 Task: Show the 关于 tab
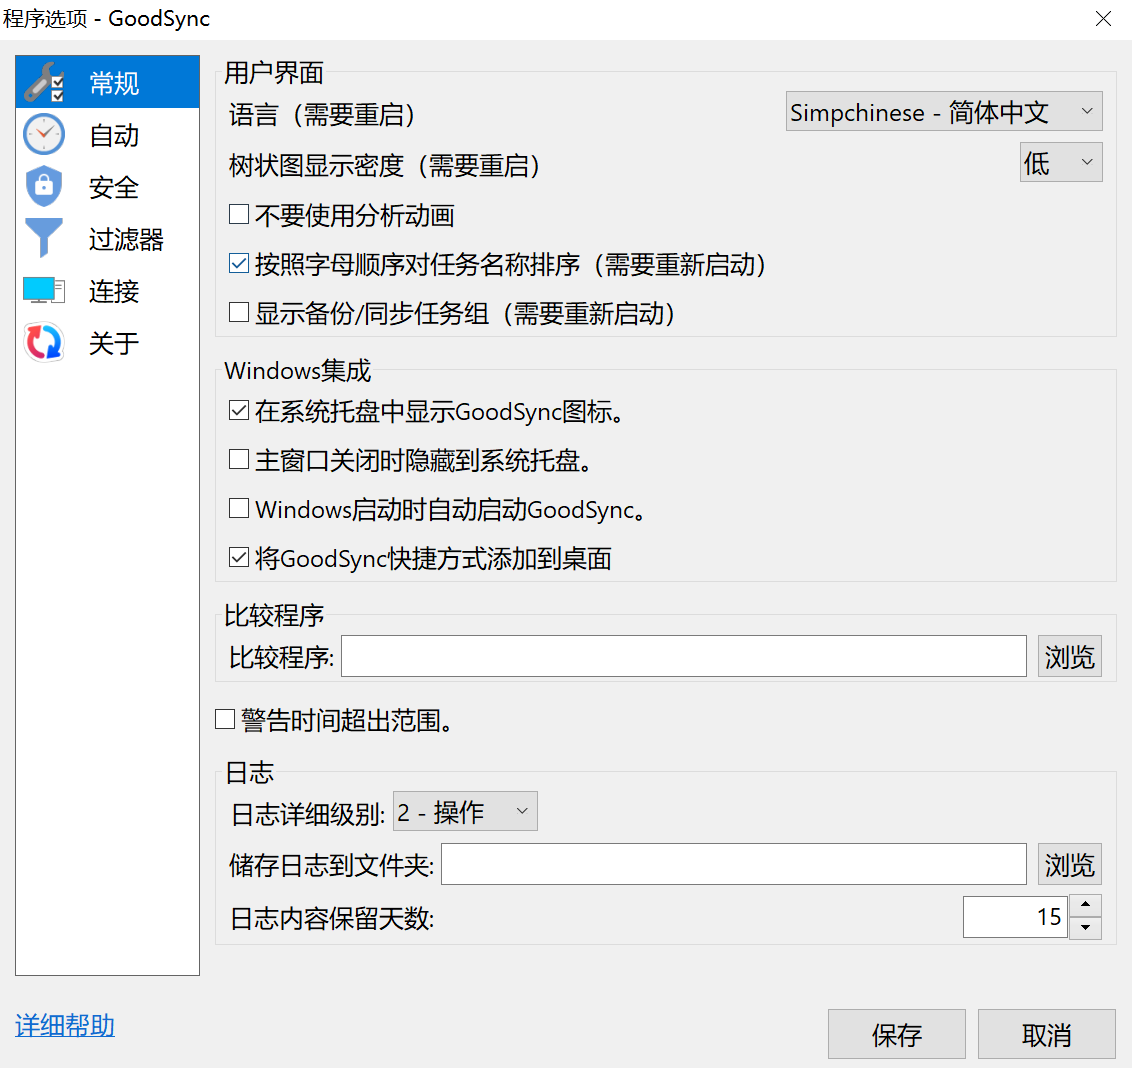pyautogui.click(x=108, y=342)
